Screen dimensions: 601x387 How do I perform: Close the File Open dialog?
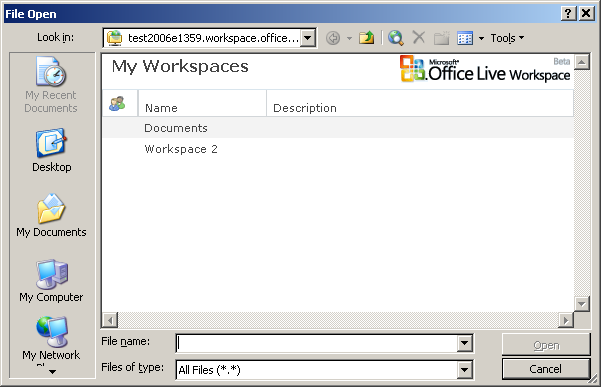(x=586, y=14)
